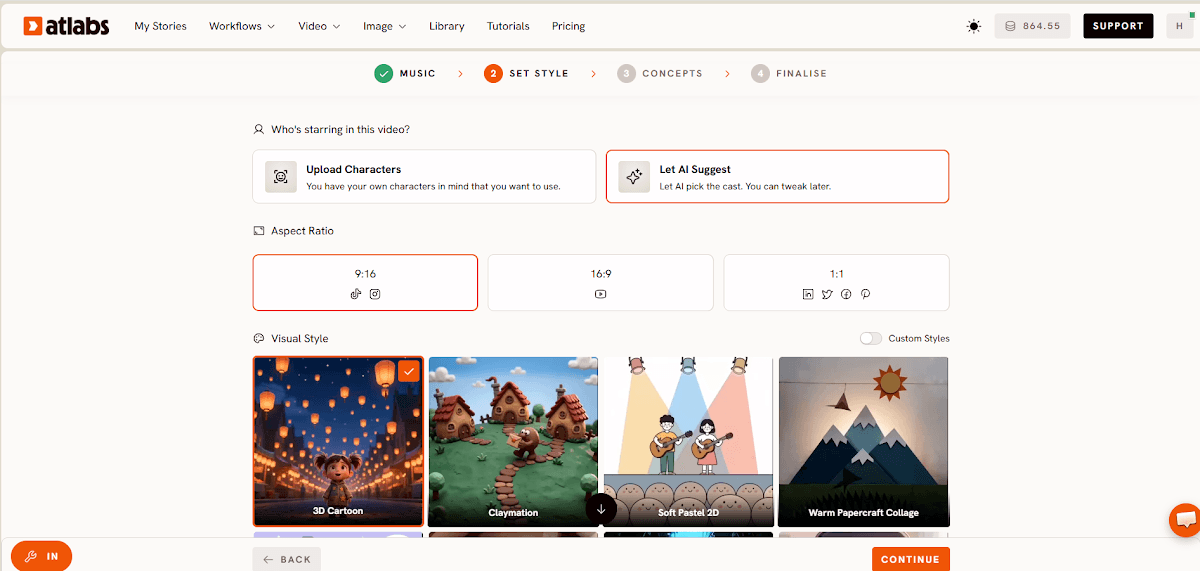
Task: Enable the Custom Styles toggle
Action: coord(871,338)
